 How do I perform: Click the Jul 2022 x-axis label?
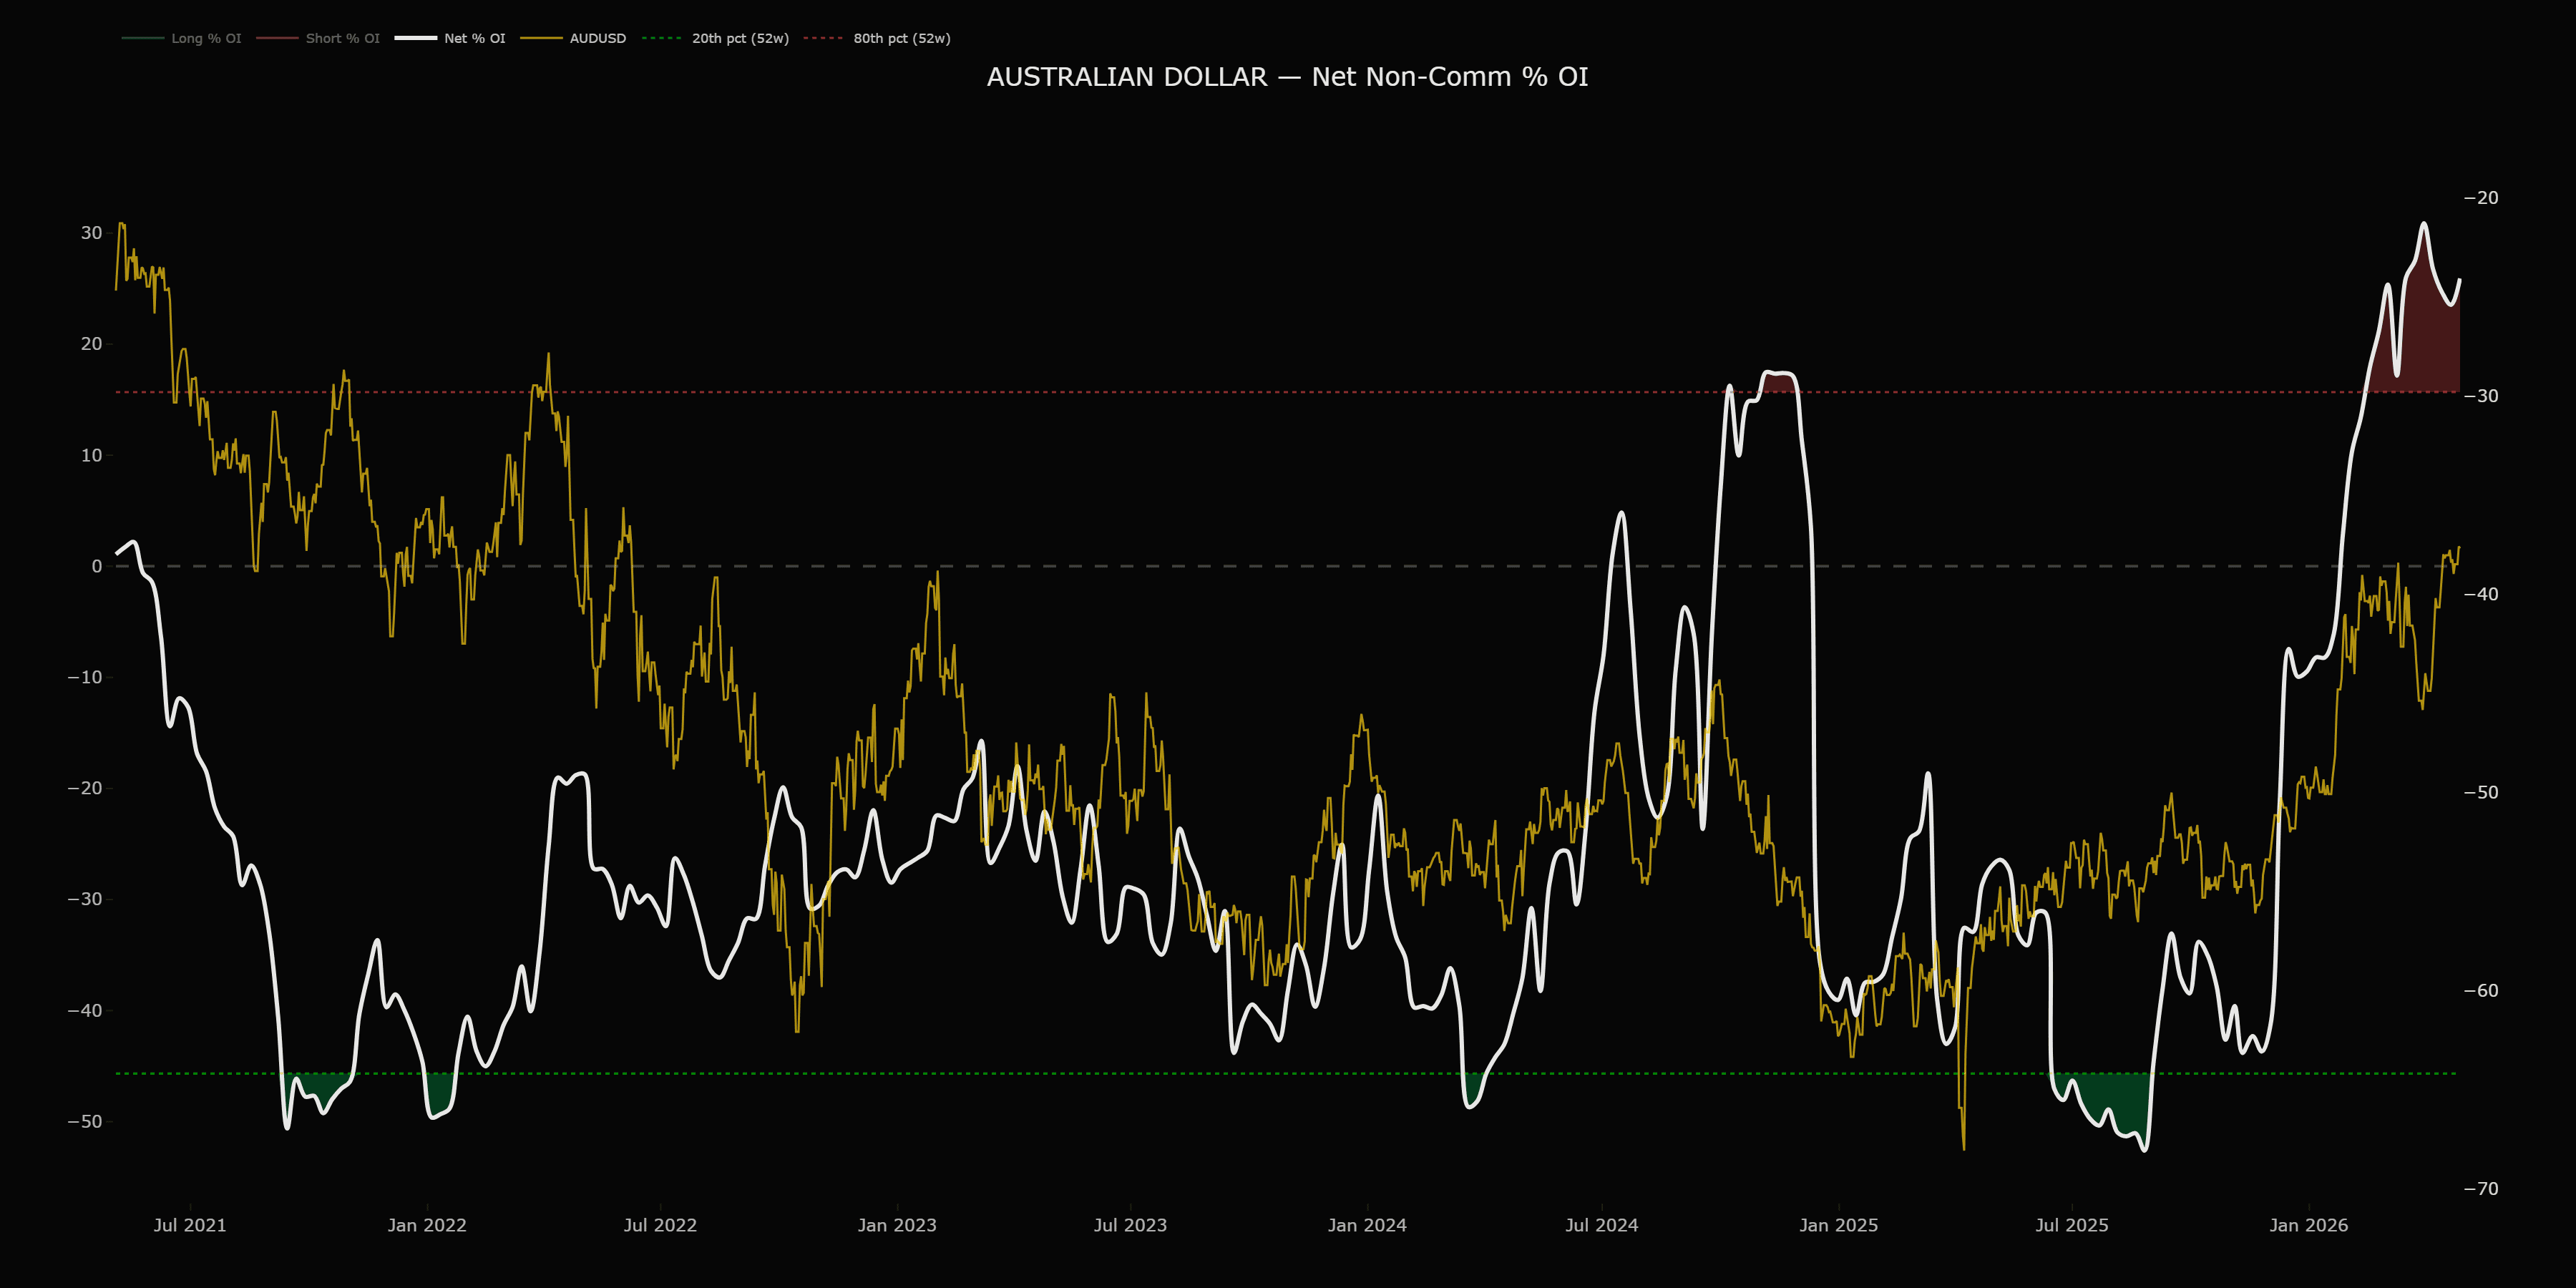coord(660,1225)
